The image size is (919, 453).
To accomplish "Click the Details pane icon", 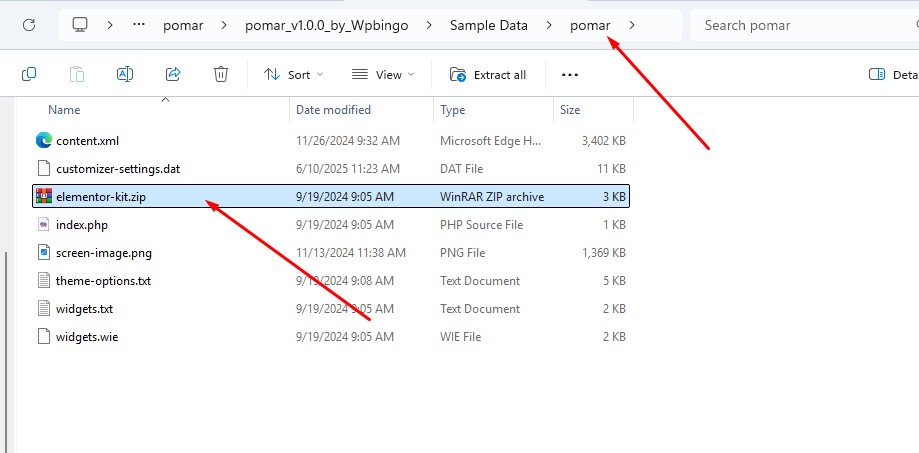I will click(x=877, y=74).
